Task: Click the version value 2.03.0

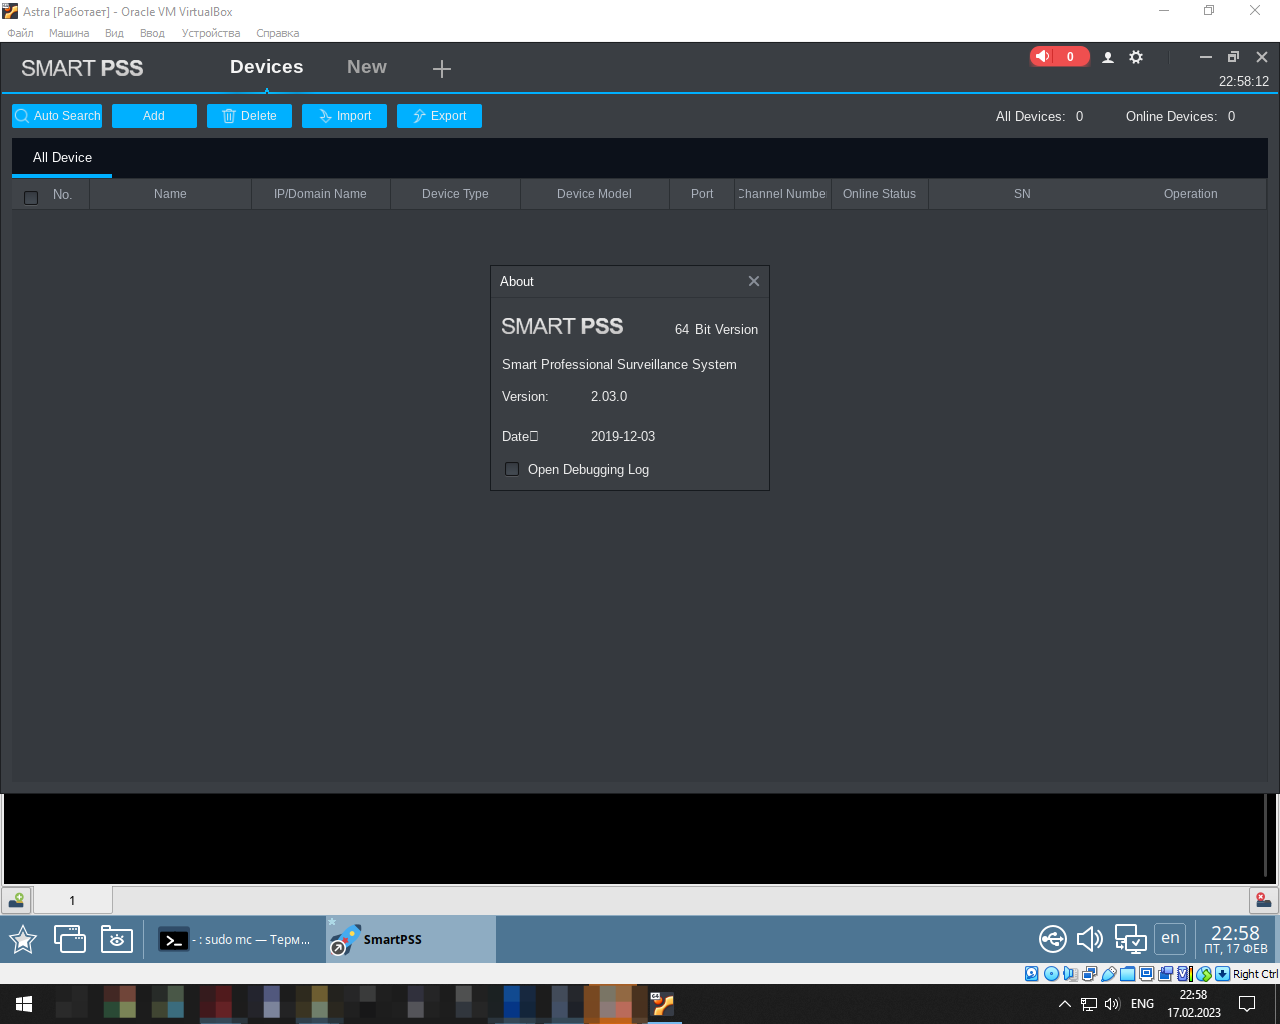Action: point(609,396)
